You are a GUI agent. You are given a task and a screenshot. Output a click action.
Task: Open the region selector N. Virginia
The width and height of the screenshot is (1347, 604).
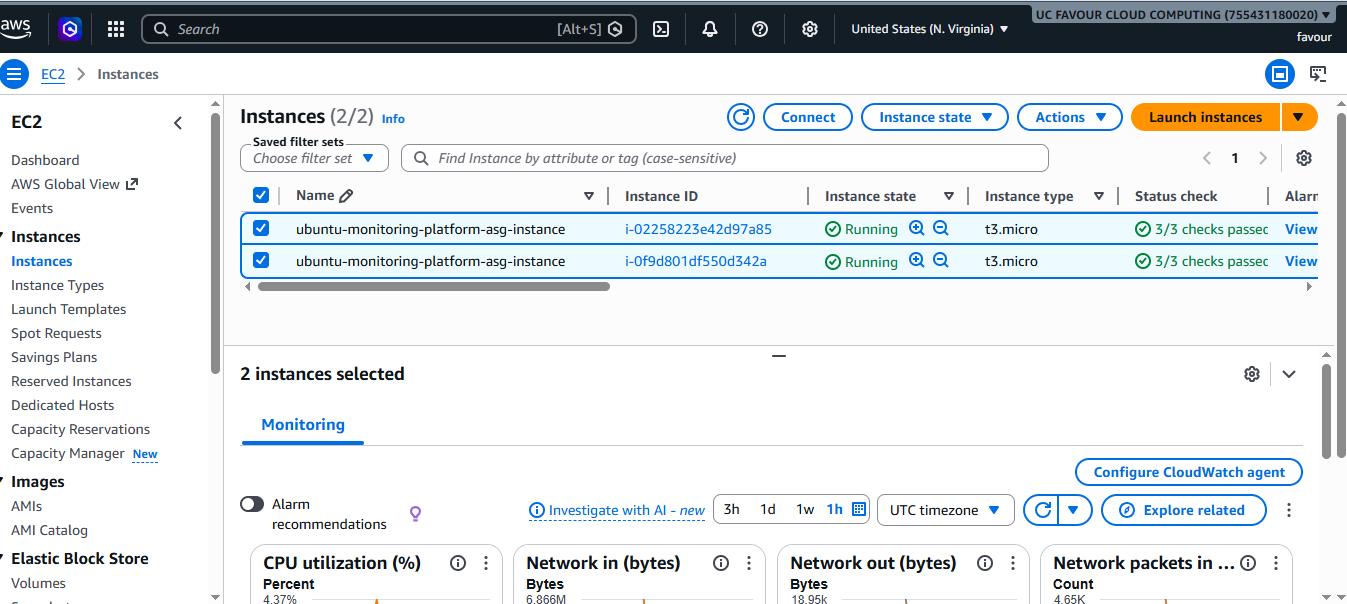point(930,29)
